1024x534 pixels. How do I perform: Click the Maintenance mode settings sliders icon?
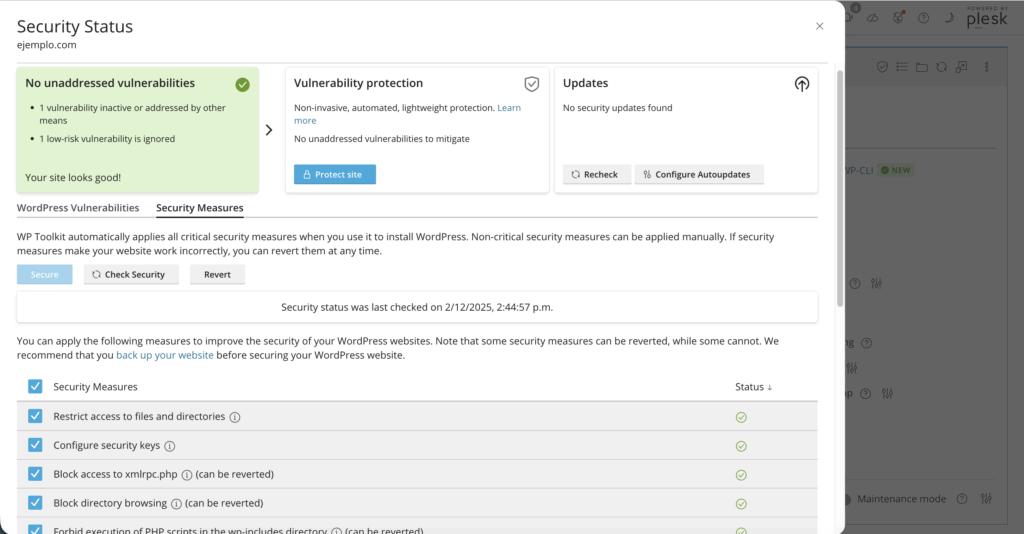pyautogui.click(x=987, y=498)
